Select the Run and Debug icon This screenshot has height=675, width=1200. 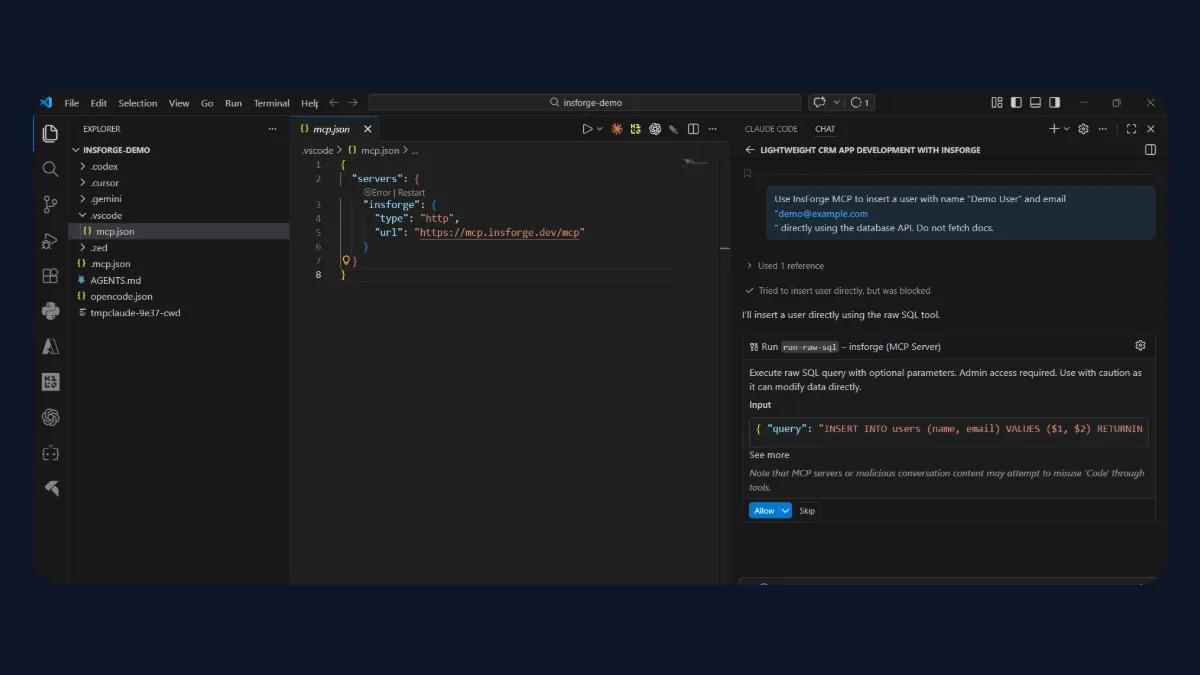[x=50, y=240]
